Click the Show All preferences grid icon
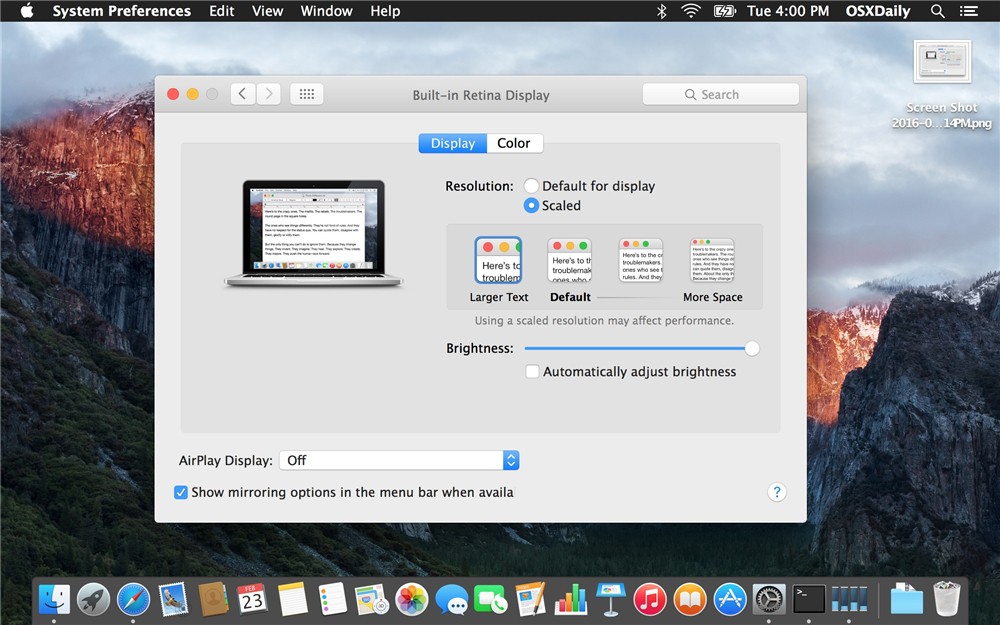 307,94
